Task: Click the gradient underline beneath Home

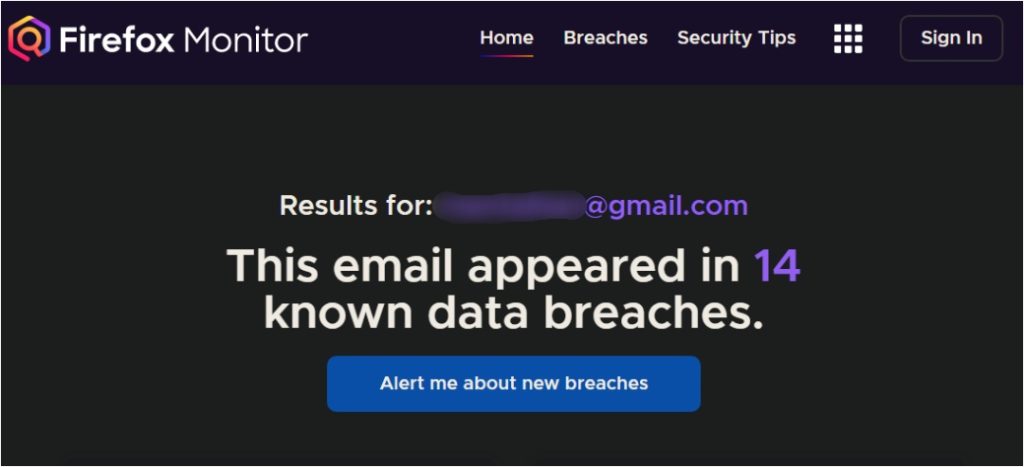Action: pos(506,56)
